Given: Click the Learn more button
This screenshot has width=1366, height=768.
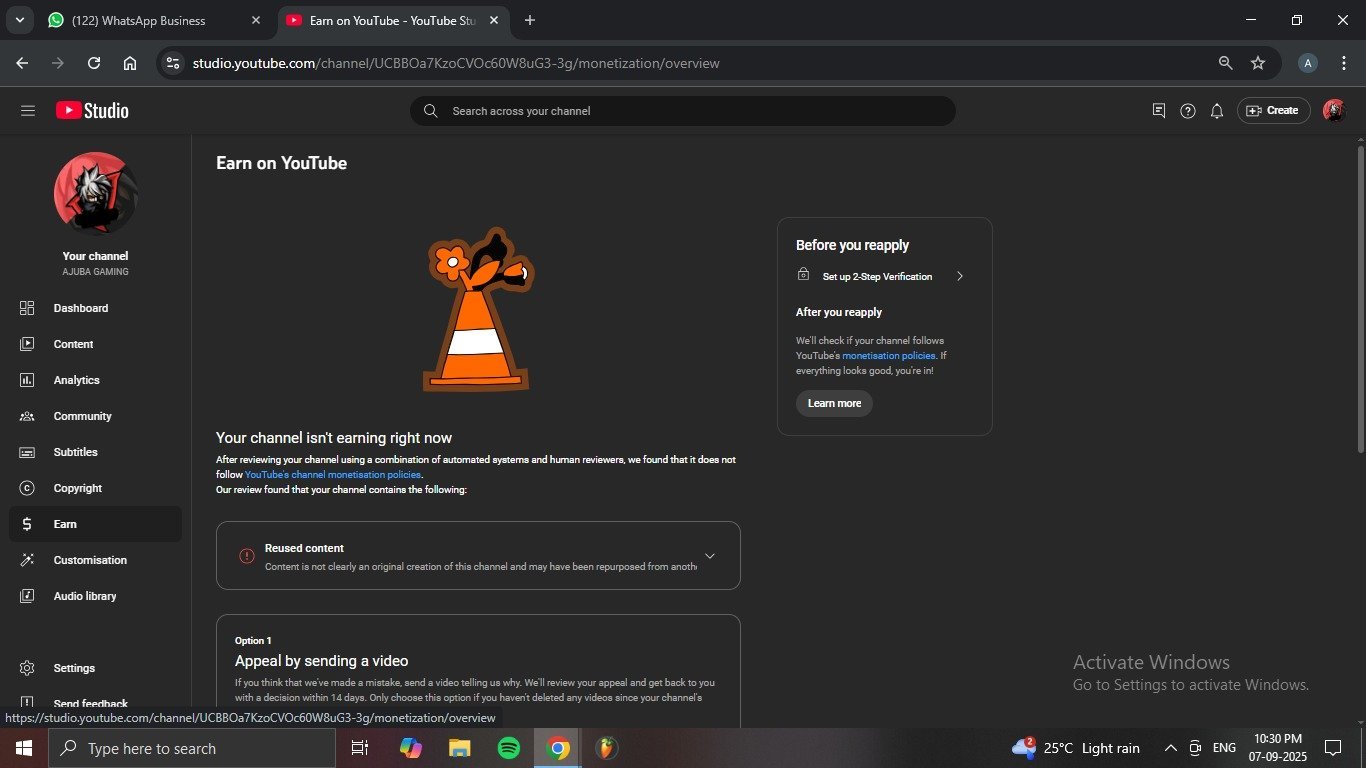Looking at the screenshot, I should 834,403.
